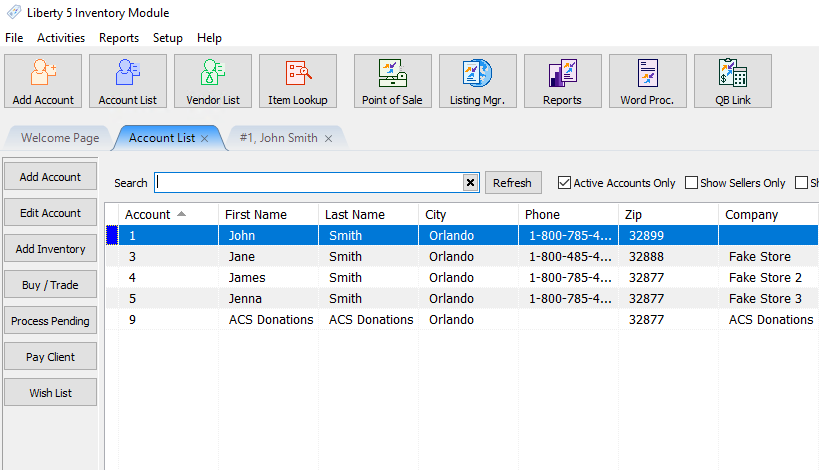
Task: Open the Setup menu
Action: pyautogui.click(x=168, y=38)
